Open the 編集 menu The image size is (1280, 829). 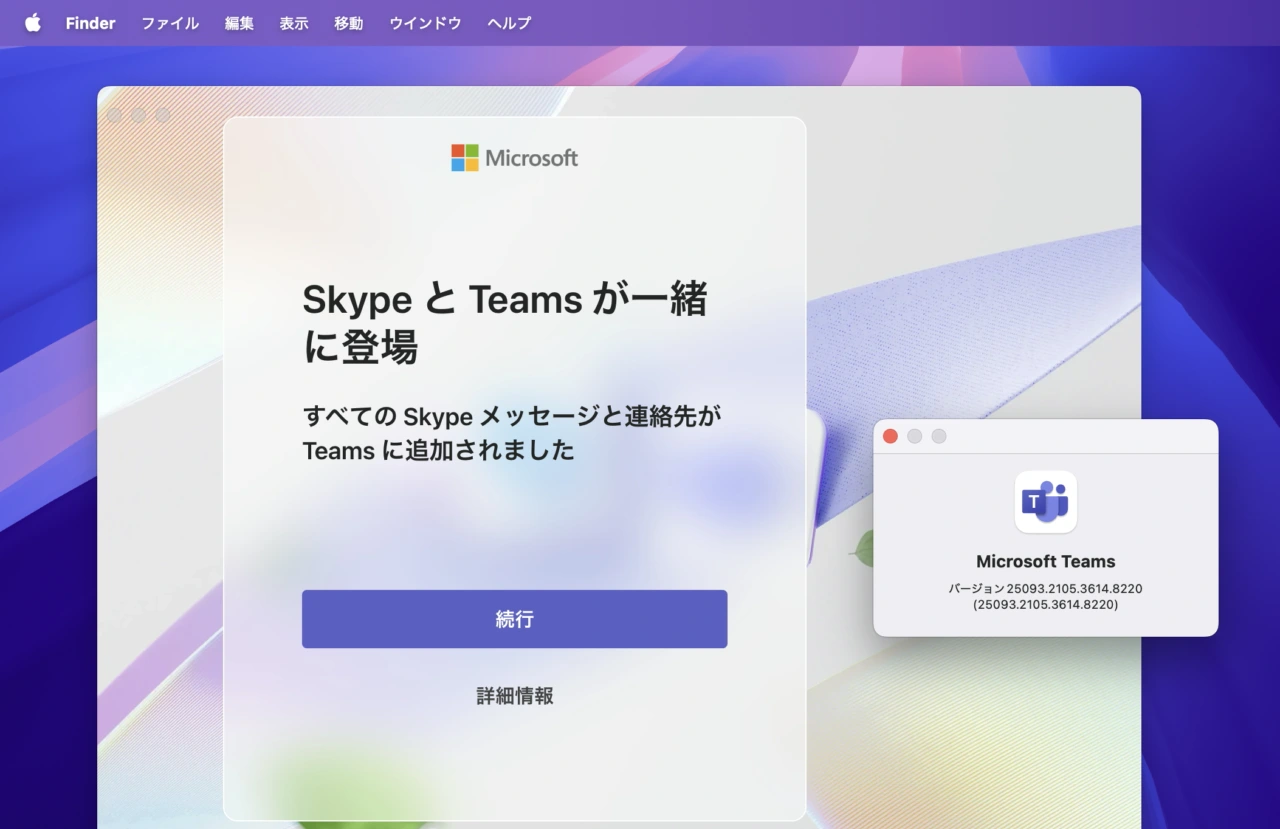(x=239, y=23)
